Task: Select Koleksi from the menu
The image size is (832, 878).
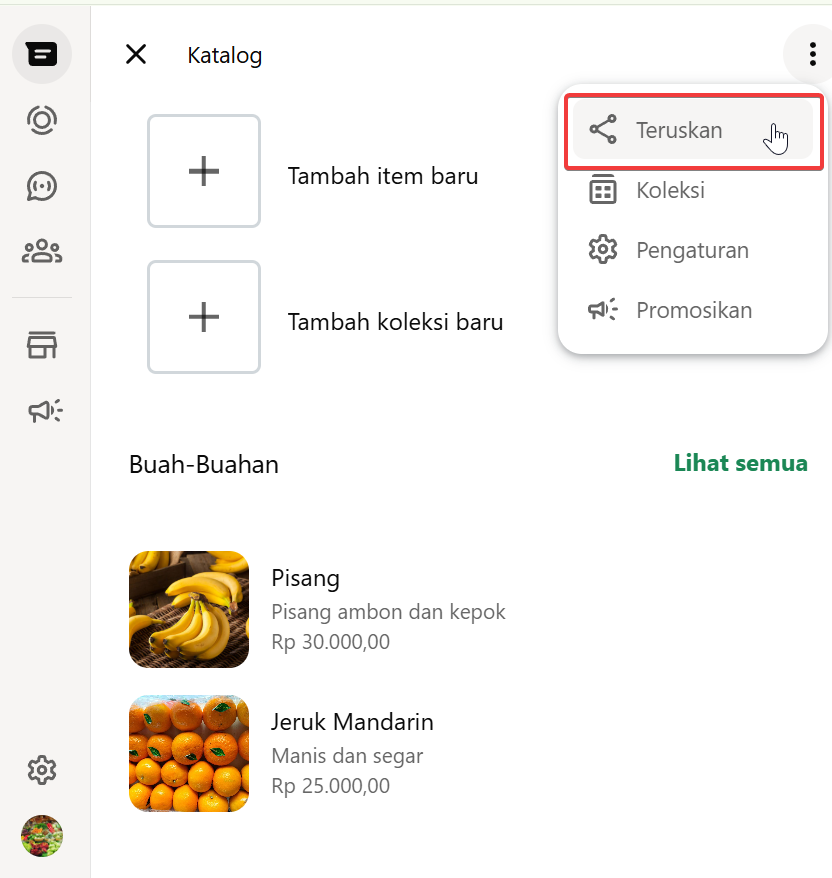Action: pos(670,190)
